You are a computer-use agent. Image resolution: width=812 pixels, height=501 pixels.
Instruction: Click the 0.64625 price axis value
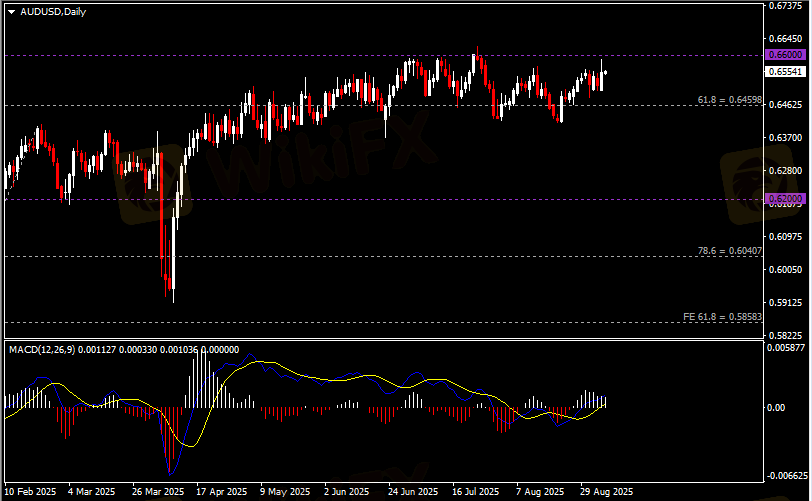click(785, 105)
